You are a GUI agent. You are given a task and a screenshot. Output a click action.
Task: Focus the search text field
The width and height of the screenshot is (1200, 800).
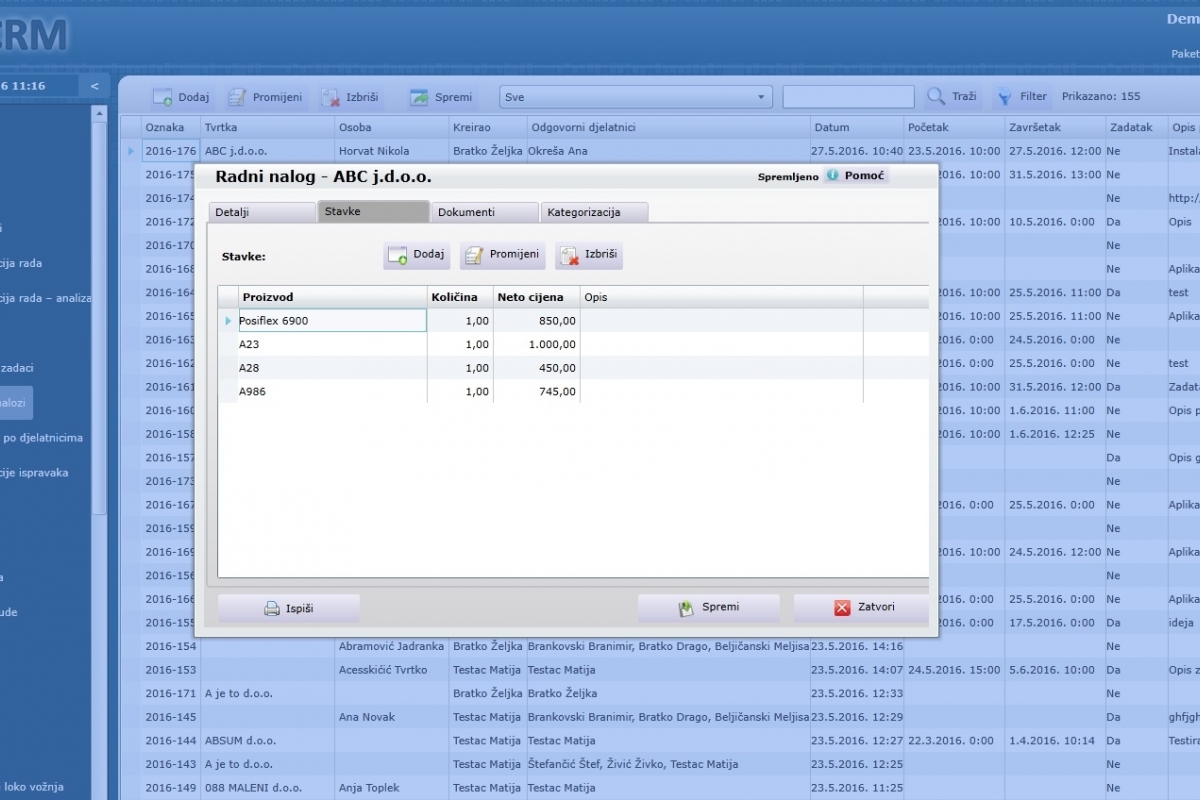coord(848,97)
